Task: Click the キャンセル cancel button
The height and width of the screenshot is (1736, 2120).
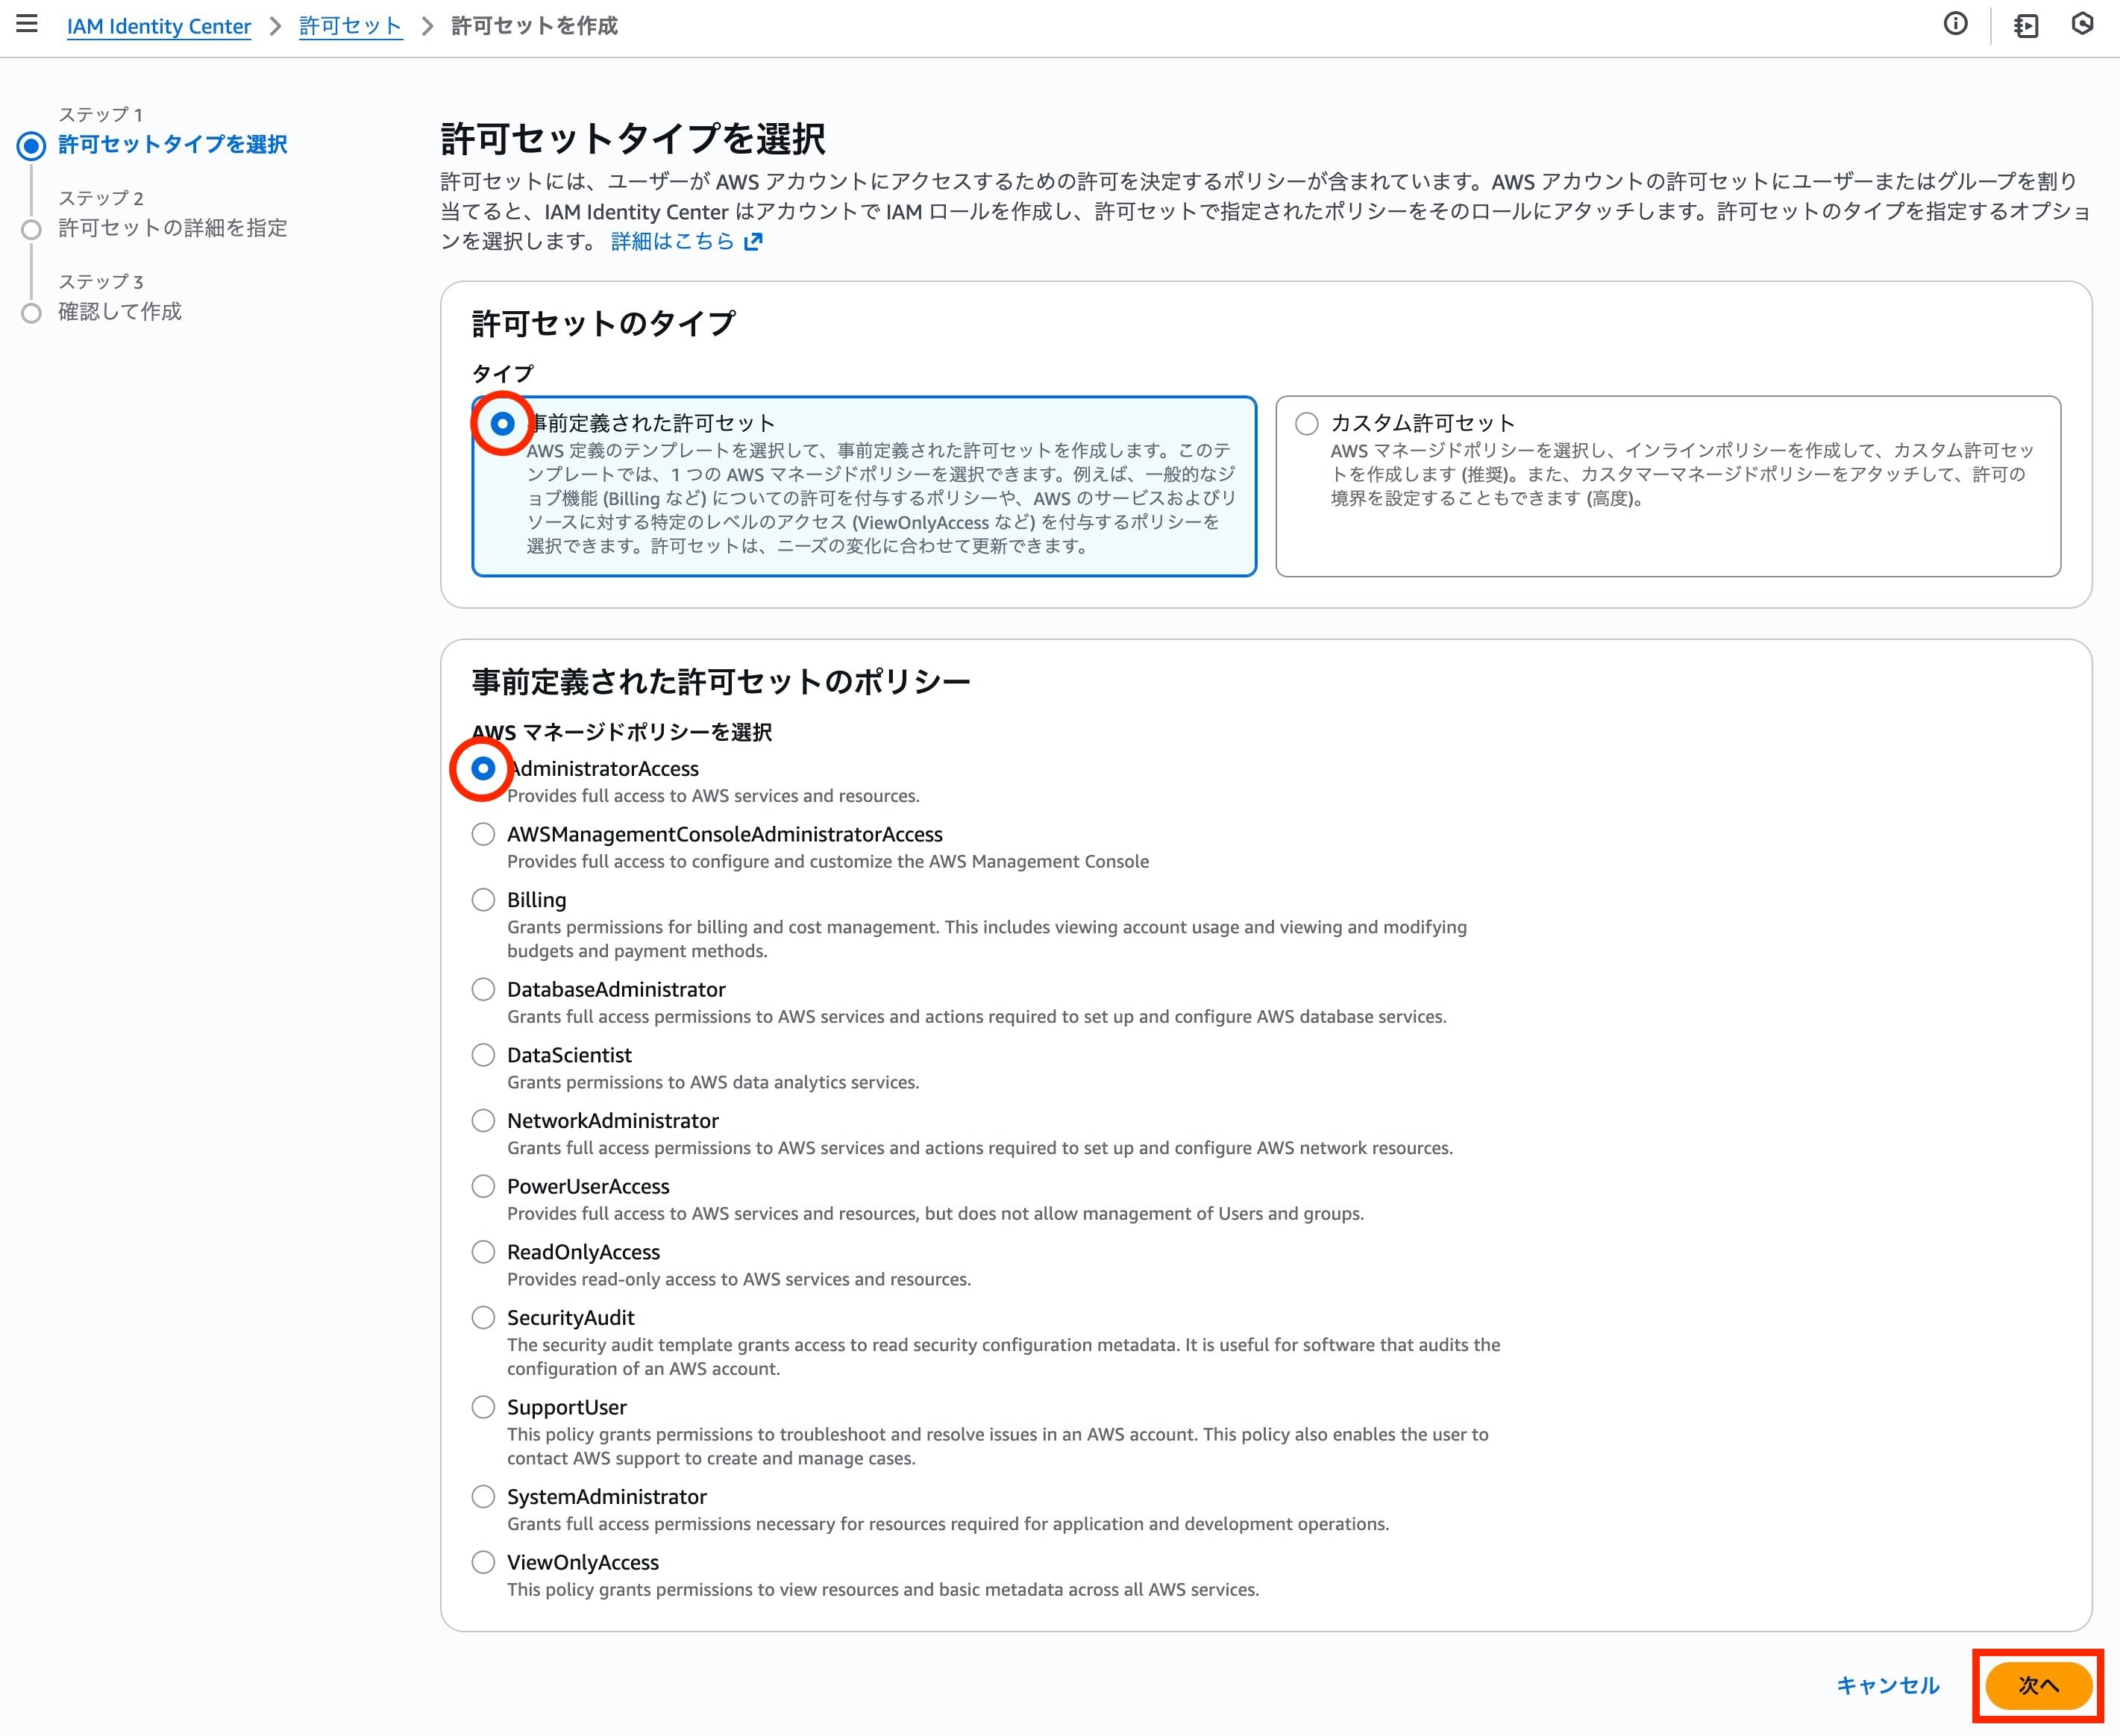Action: click(x=1887, y=1686)
